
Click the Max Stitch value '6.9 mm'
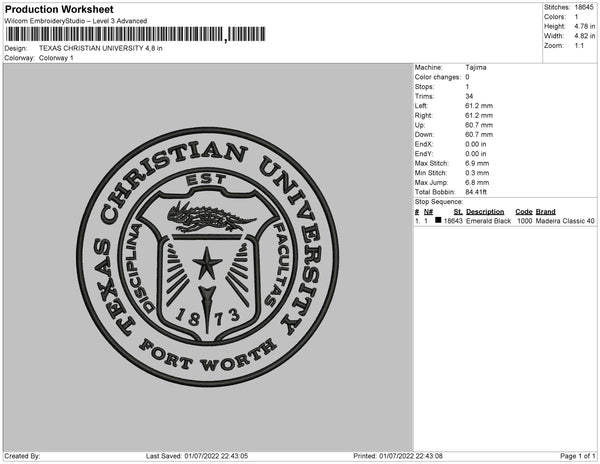[x=477, y=163]
